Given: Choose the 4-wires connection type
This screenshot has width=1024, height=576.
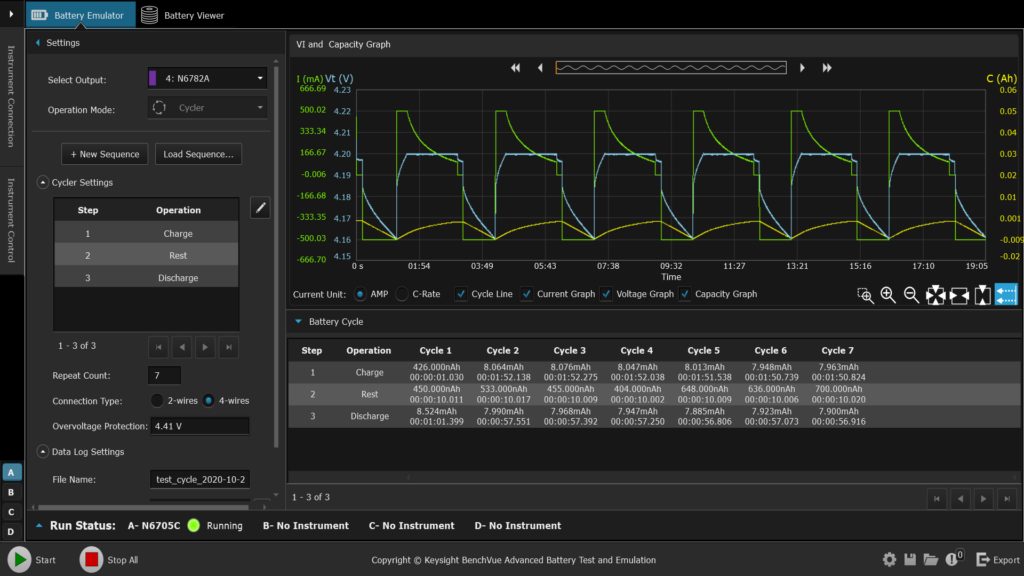Looking at the screenshot, I should (208, 401).
